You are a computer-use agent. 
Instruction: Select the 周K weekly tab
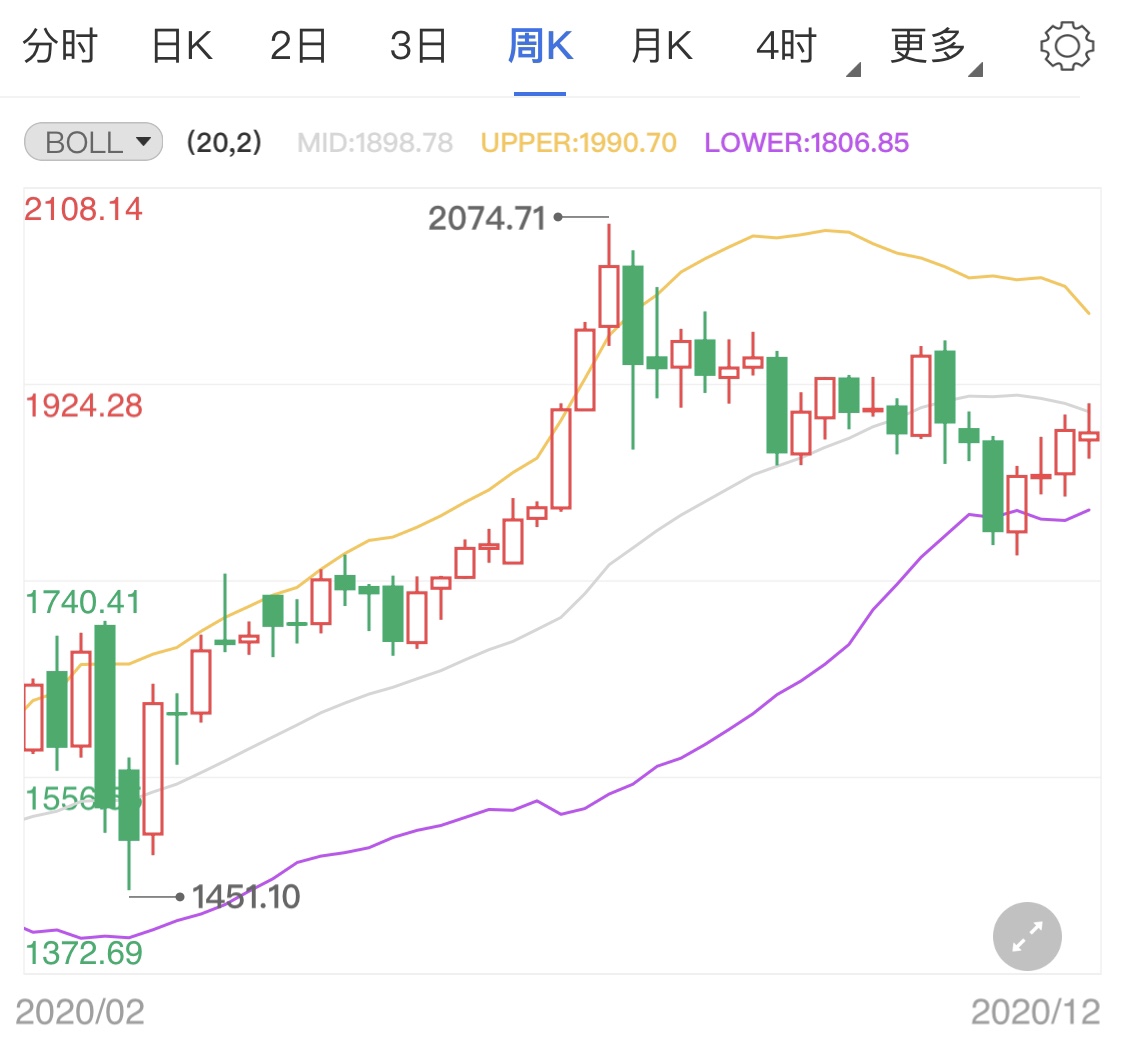[540, 46]
